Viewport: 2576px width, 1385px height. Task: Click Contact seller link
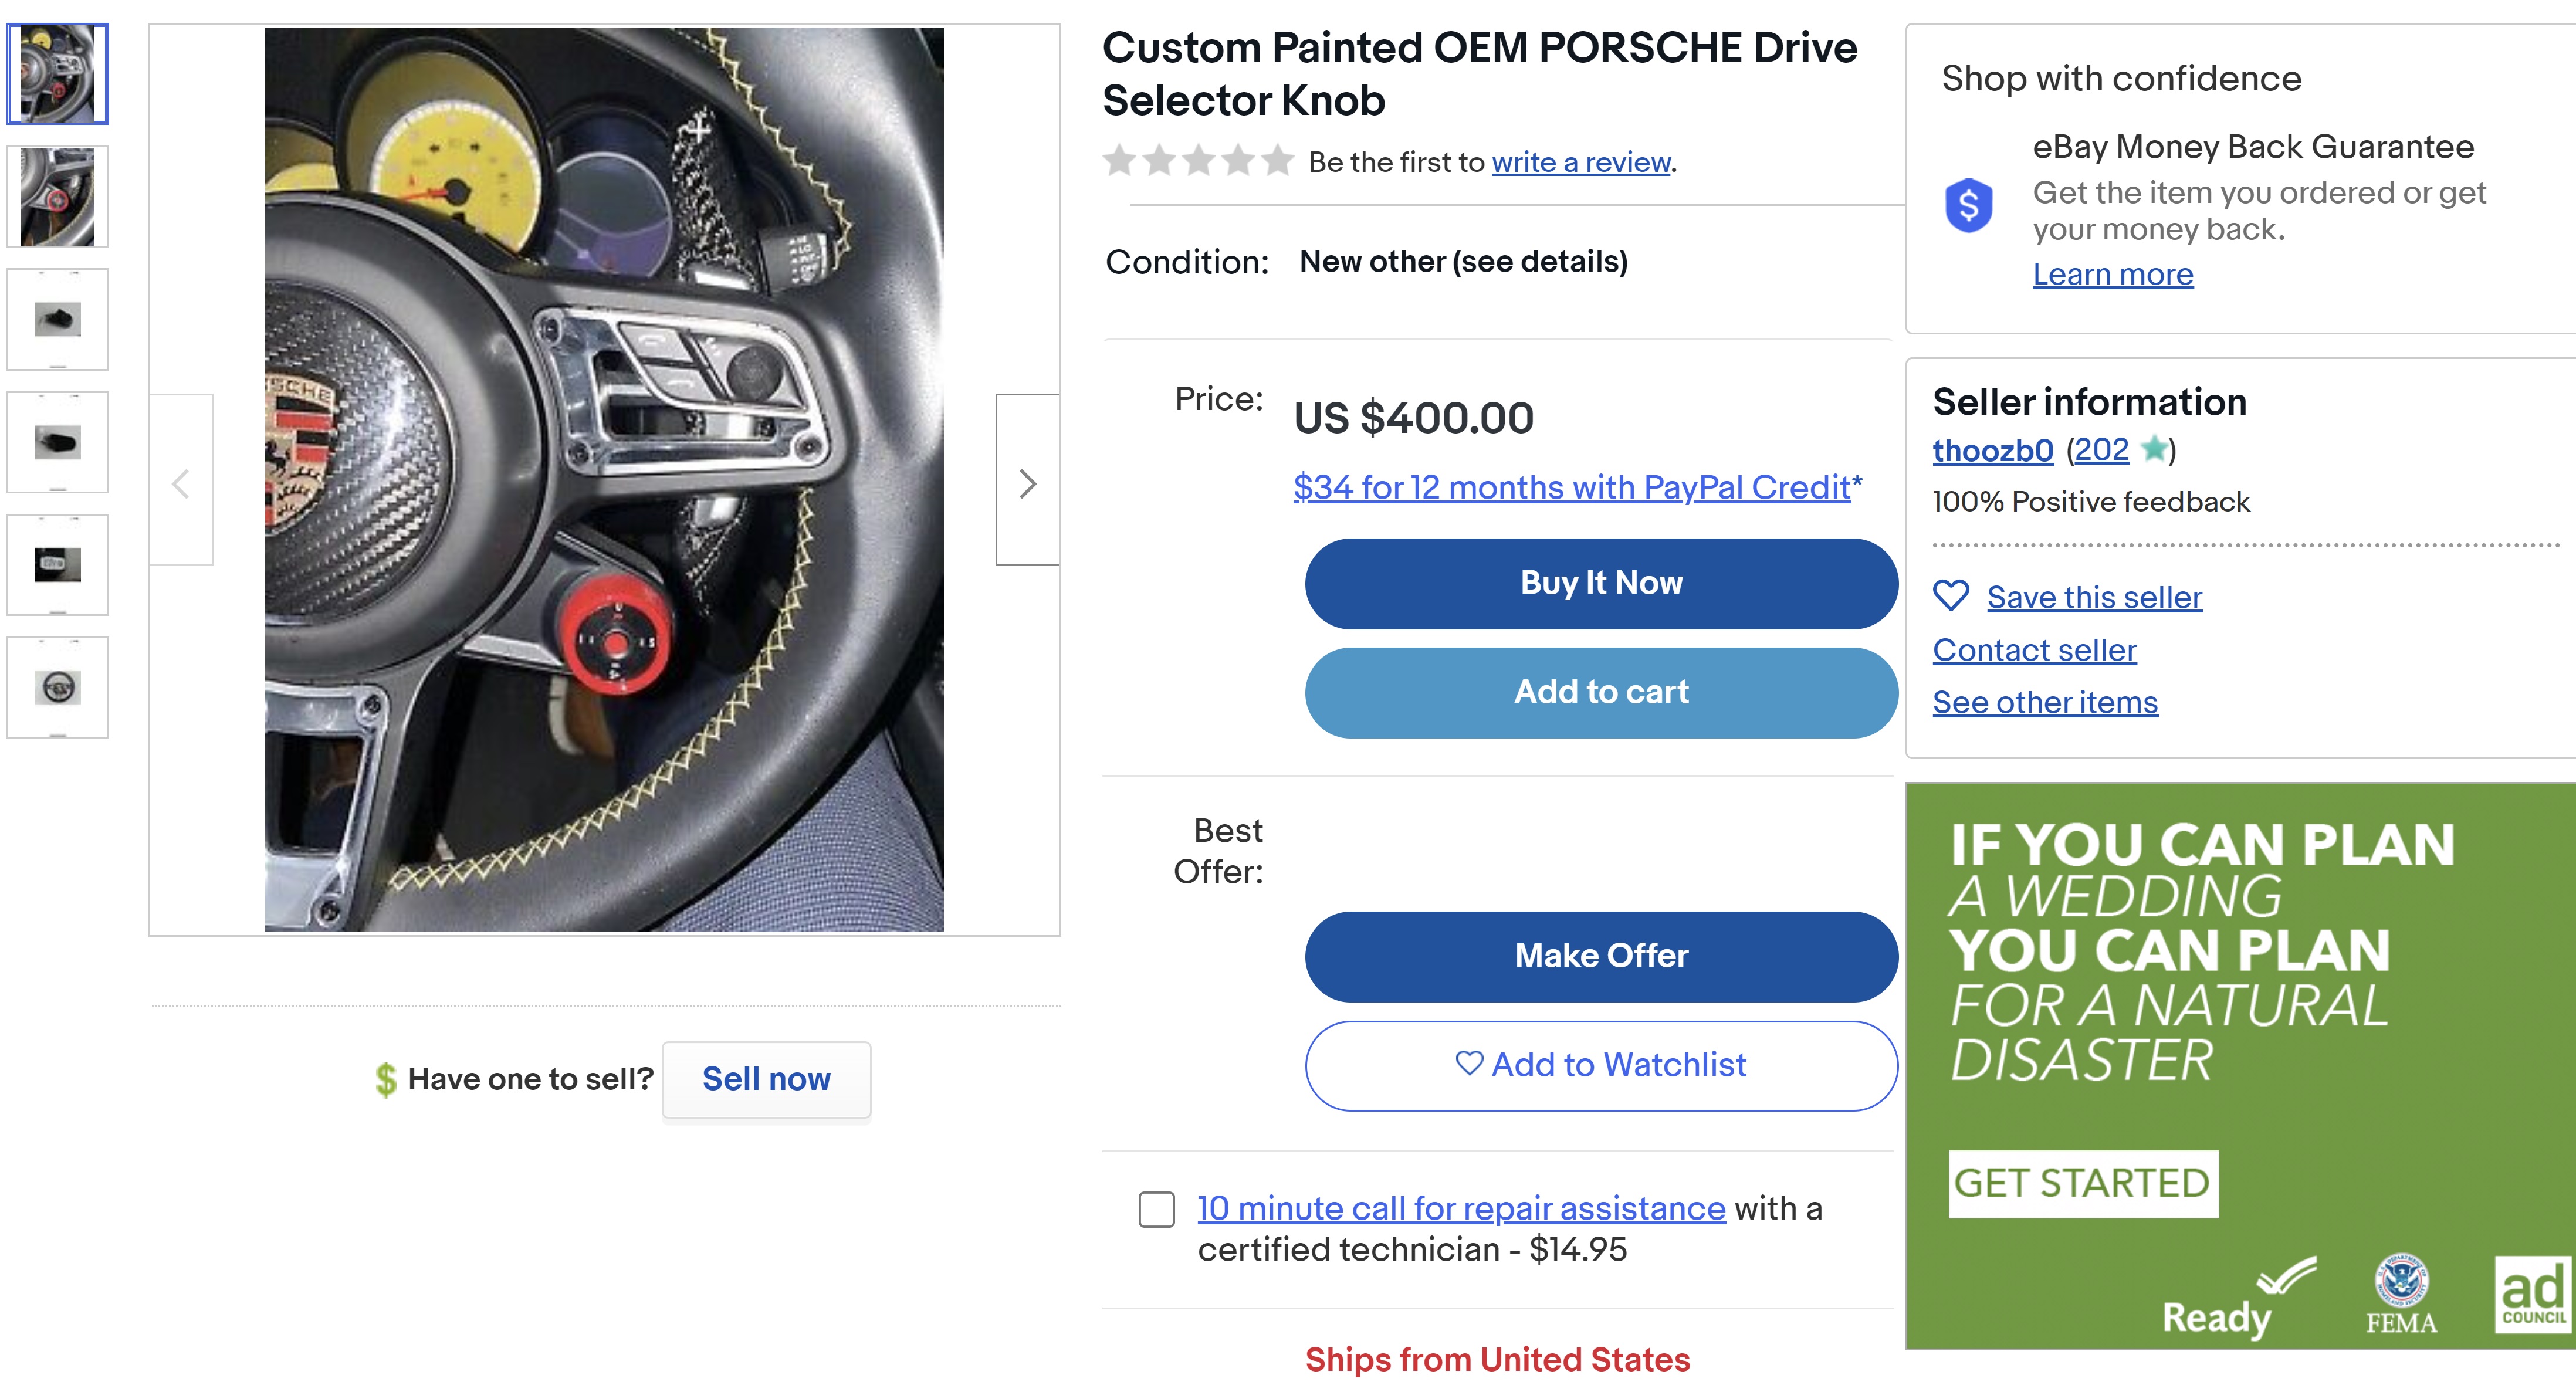(x=2034, y=650)
